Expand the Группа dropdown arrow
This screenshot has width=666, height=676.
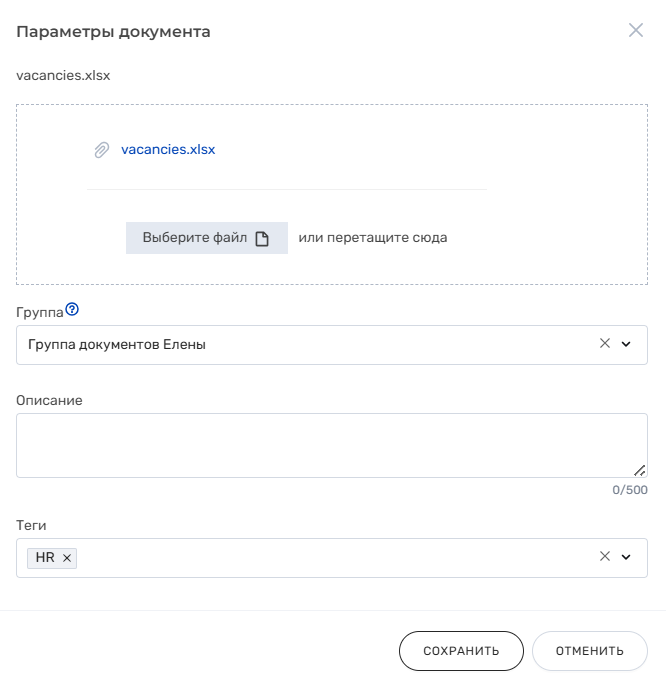click(x=627, y=344)
